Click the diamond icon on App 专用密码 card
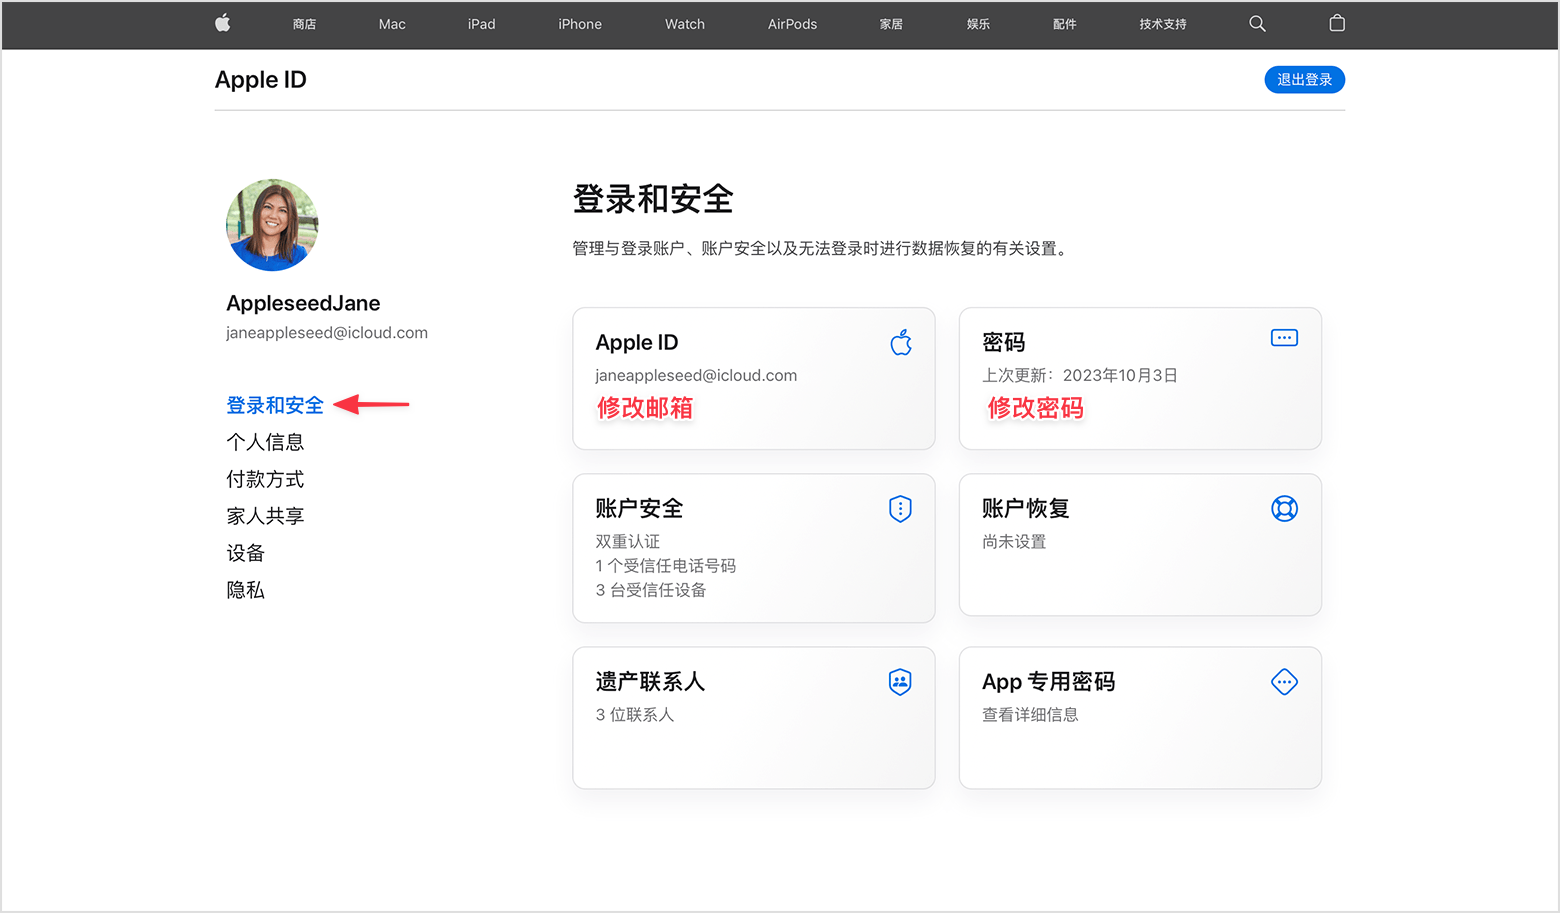 (1284, 682)
